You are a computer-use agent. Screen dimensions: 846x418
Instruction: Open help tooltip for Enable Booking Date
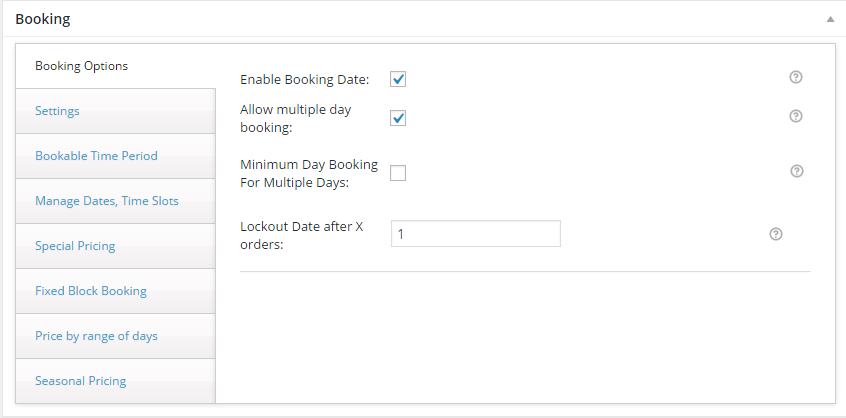[x=796, y=77]
